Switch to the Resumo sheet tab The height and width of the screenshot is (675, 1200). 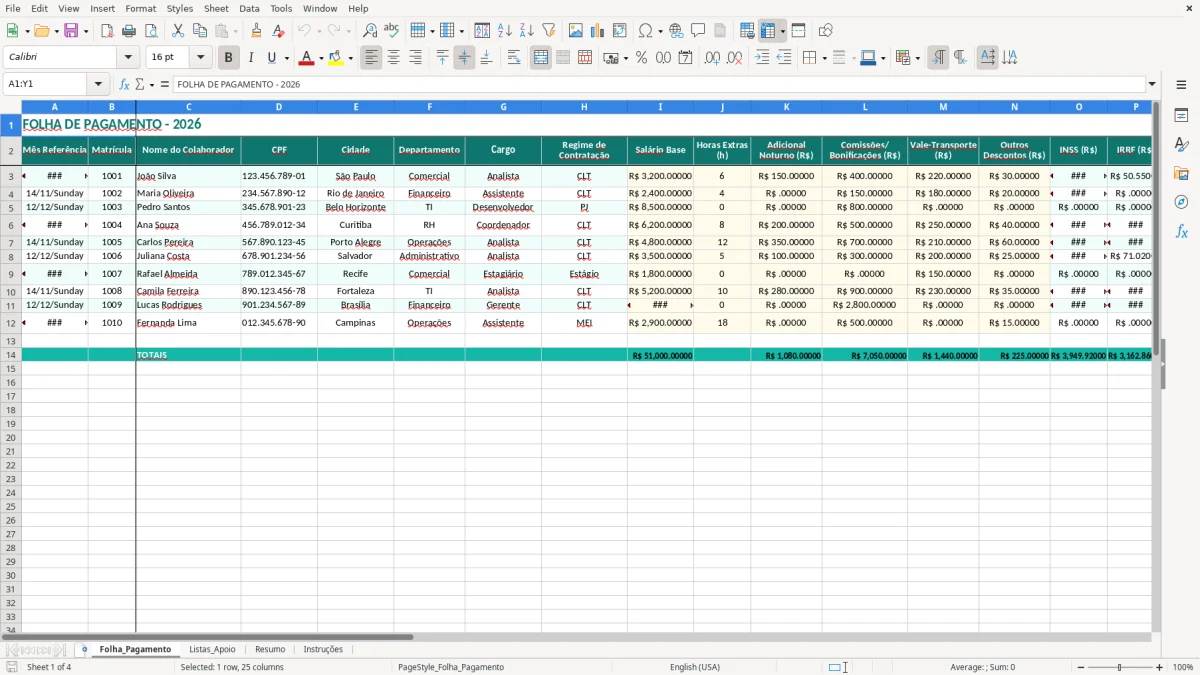270,649
